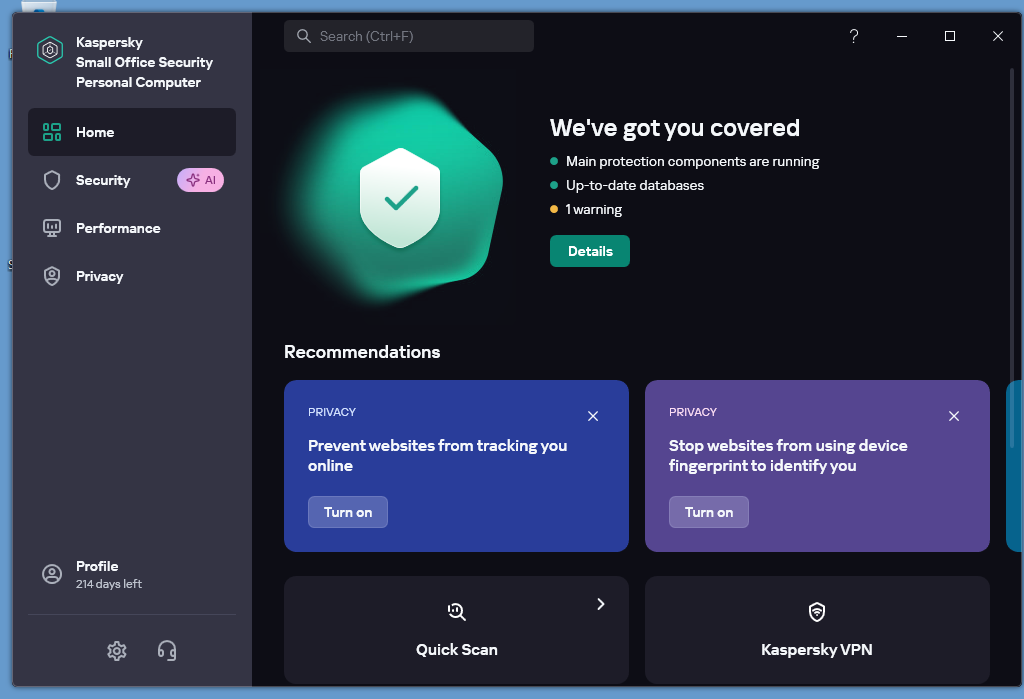The height and width of the screenshot is (699, 1024).
Task: Minimize the Kaspersky window
Action: point(902,36)
